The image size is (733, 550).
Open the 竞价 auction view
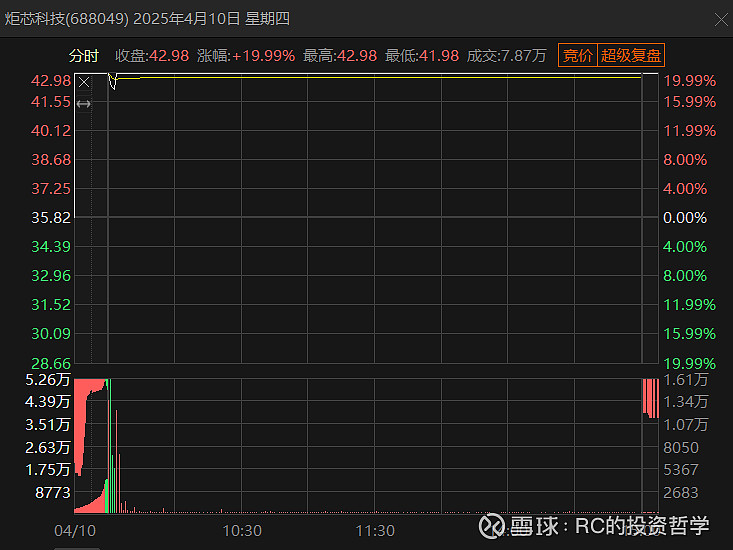pyautogui.click(x=577, y=56)
